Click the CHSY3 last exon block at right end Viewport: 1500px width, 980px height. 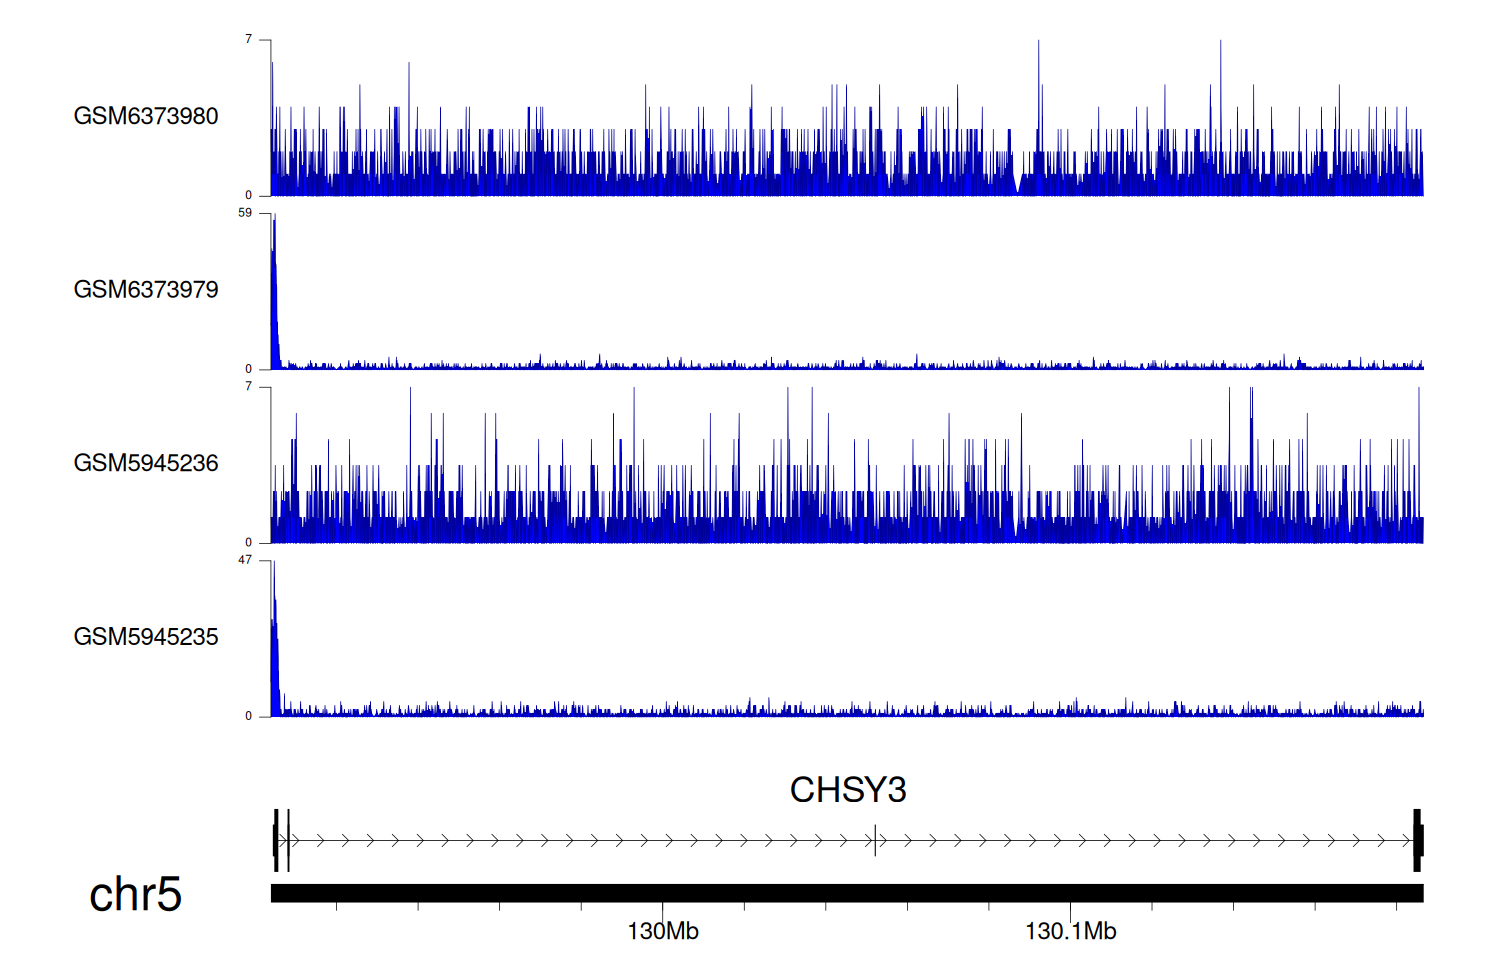1417,840
